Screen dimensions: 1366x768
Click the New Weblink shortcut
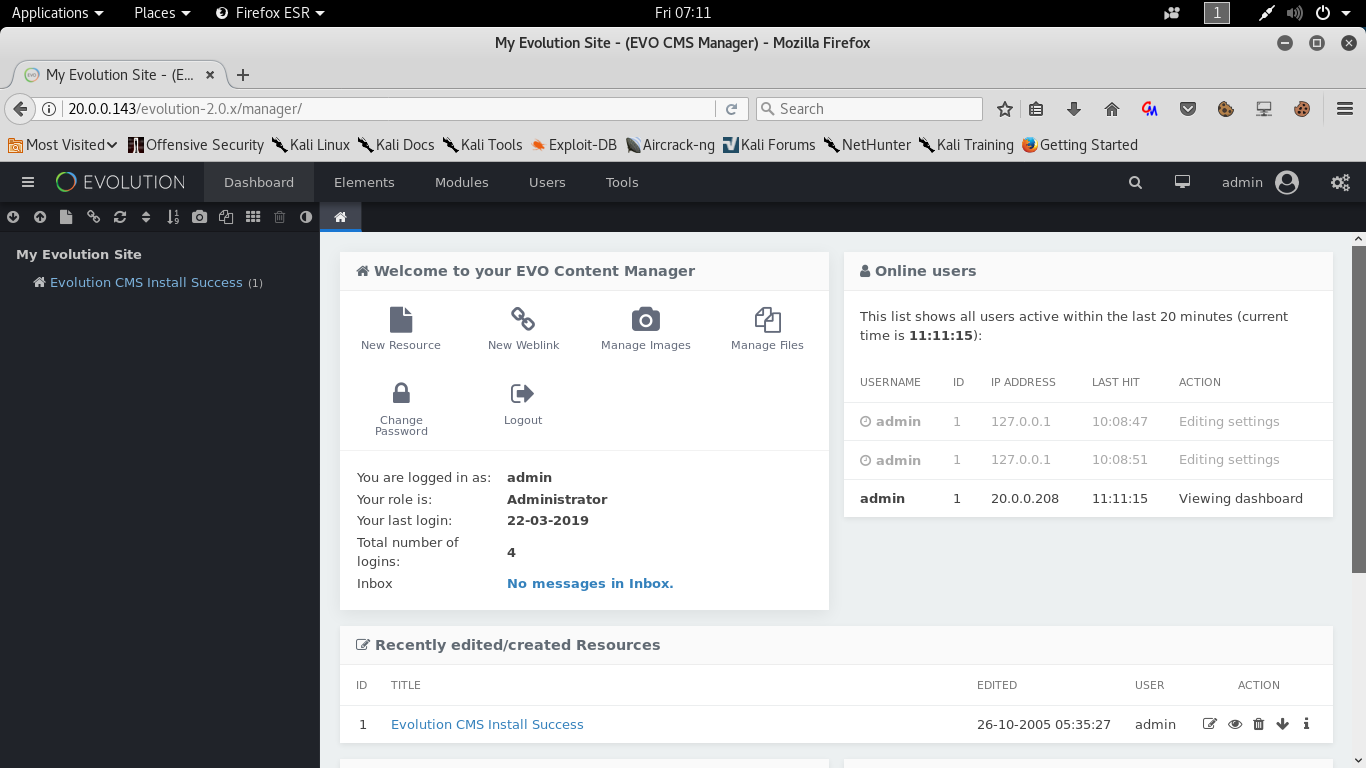point(523,329)
